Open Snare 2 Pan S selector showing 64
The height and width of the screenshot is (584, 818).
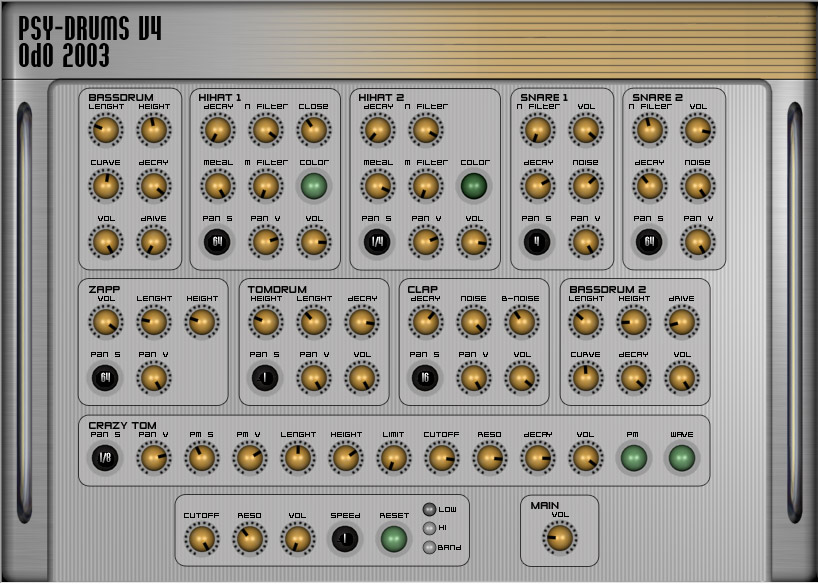coord(649,242)
